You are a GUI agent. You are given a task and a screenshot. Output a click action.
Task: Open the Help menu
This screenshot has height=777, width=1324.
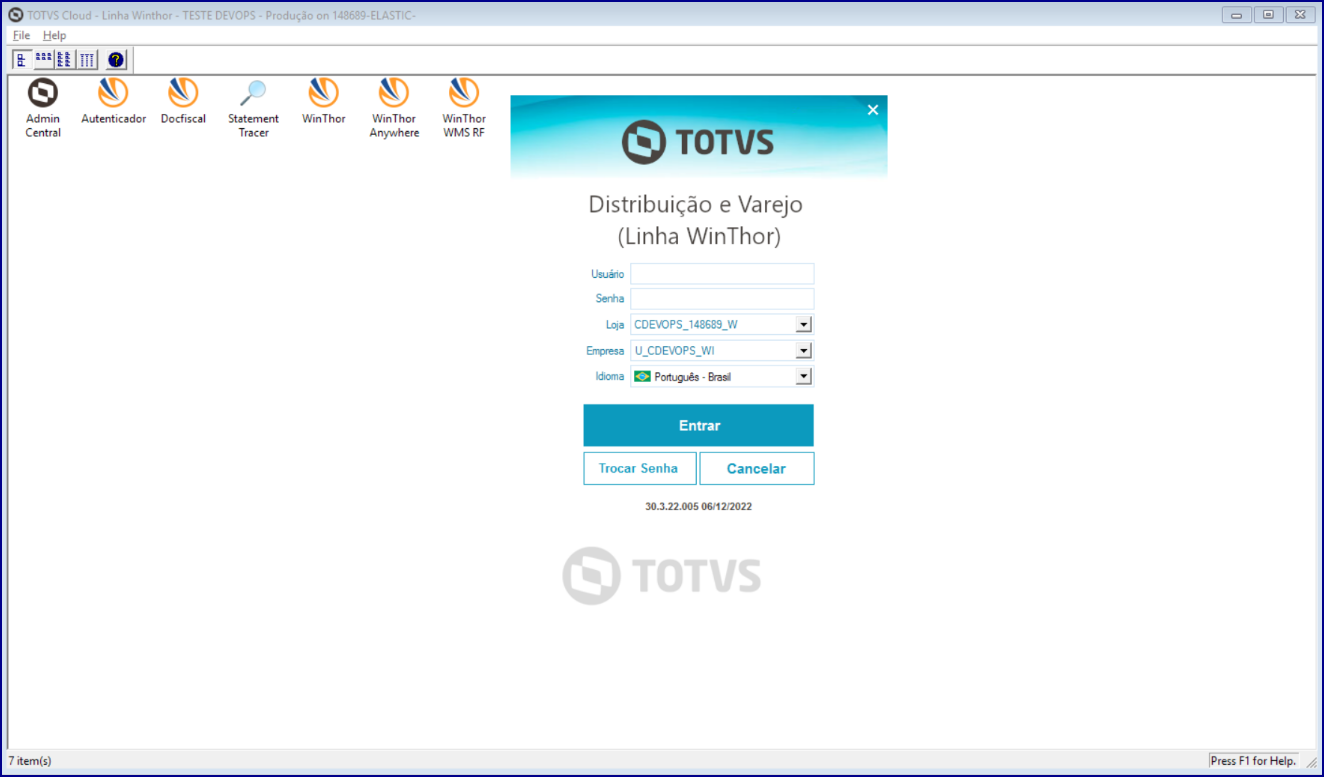point(54,35)
